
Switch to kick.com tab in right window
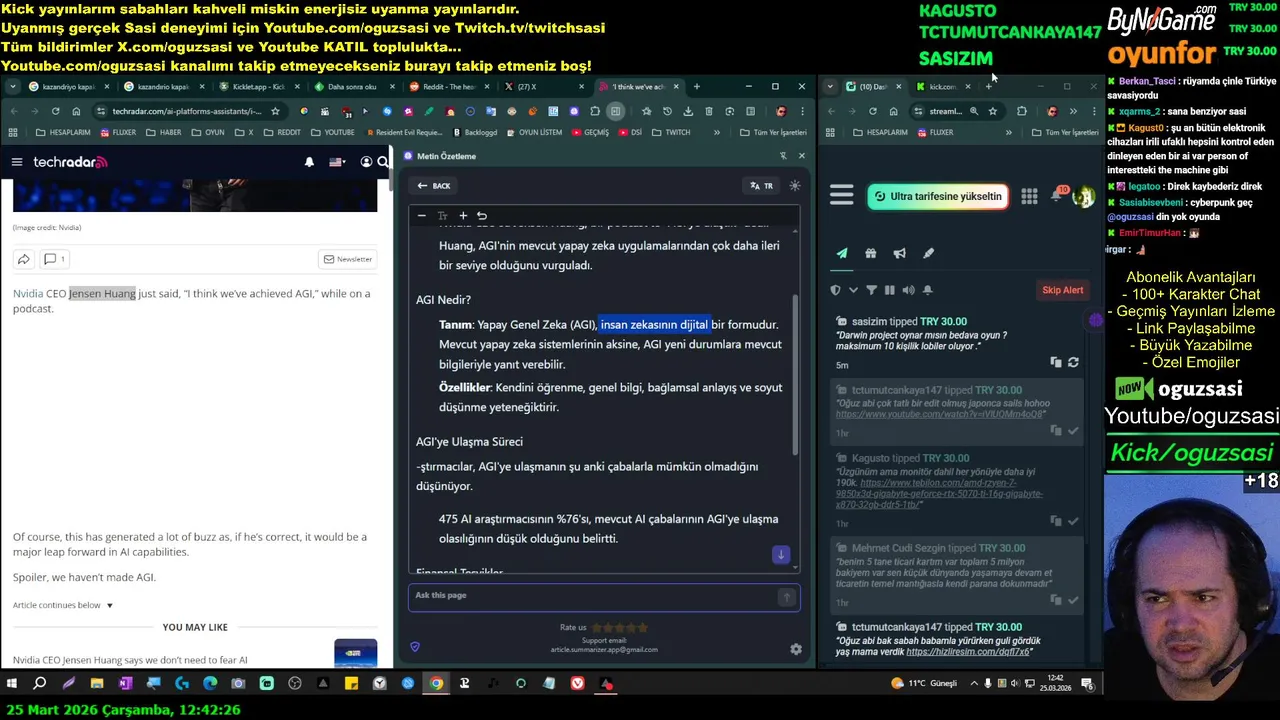pos(943,87)
